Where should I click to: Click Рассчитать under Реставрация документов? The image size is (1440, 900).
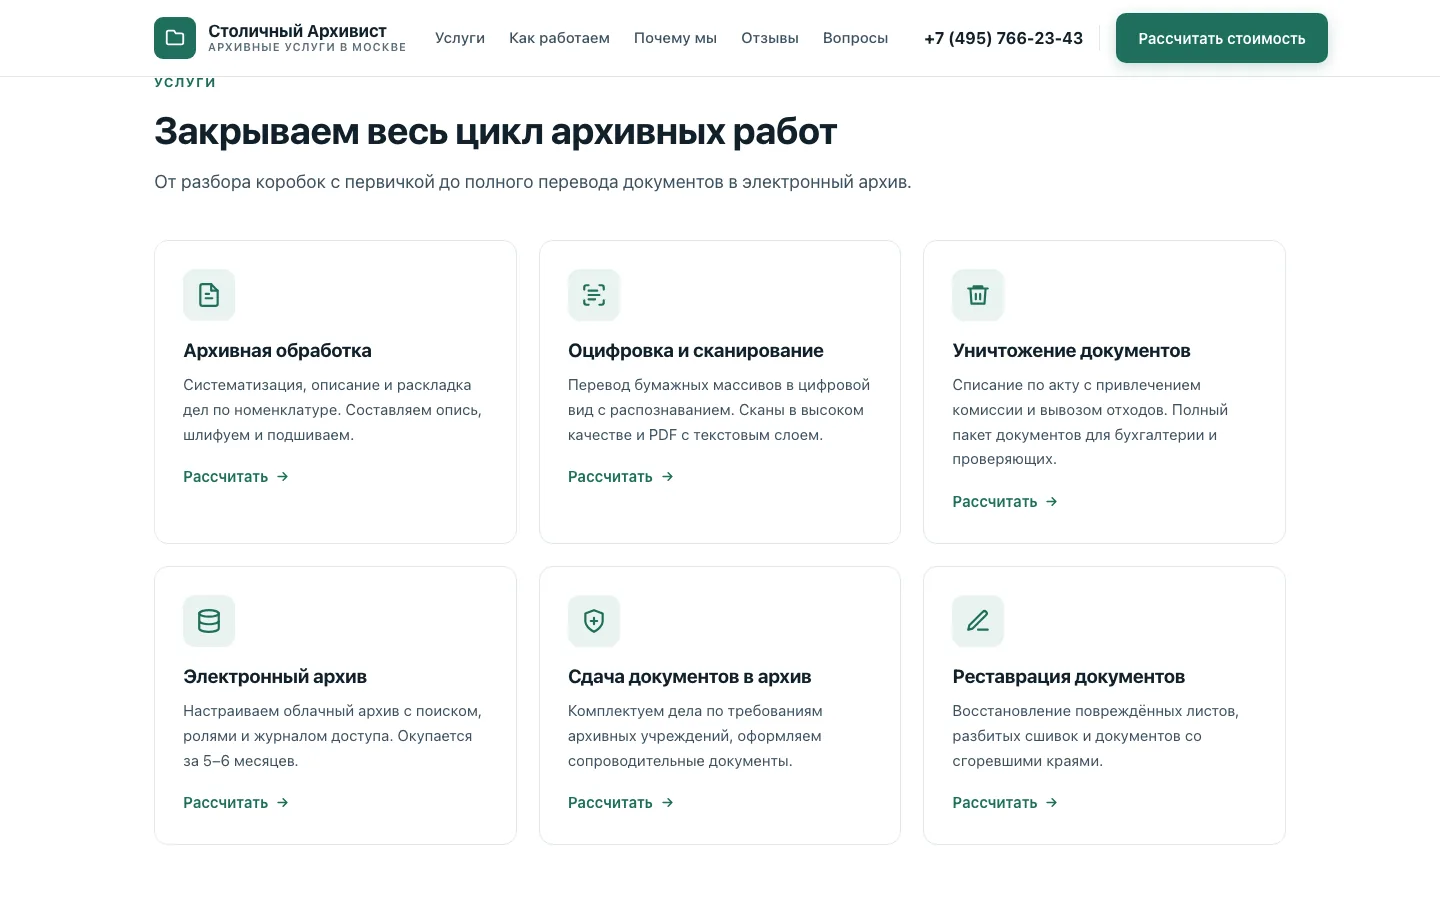[1005, 803]
